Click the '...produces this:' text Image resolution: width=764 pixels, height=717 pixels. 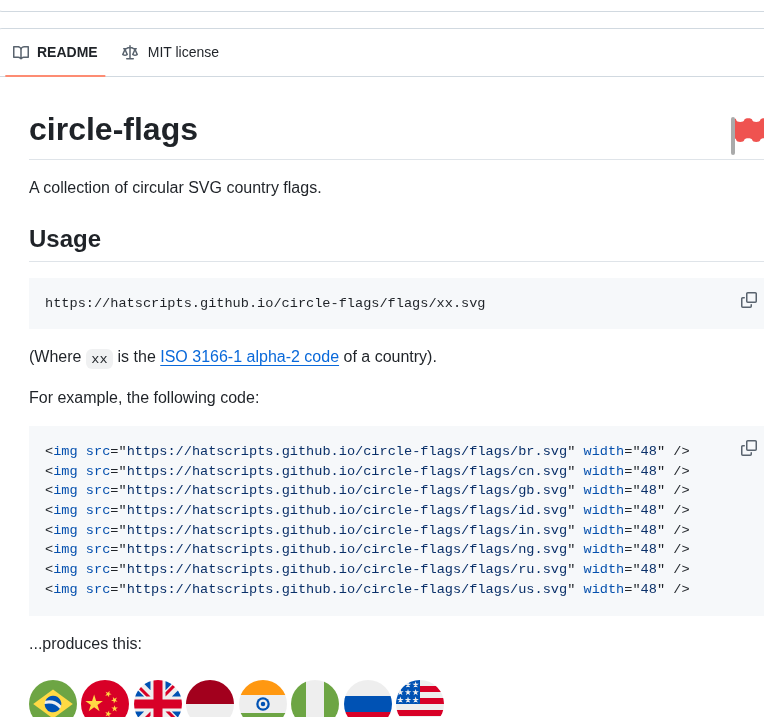[x=86, y=643]
